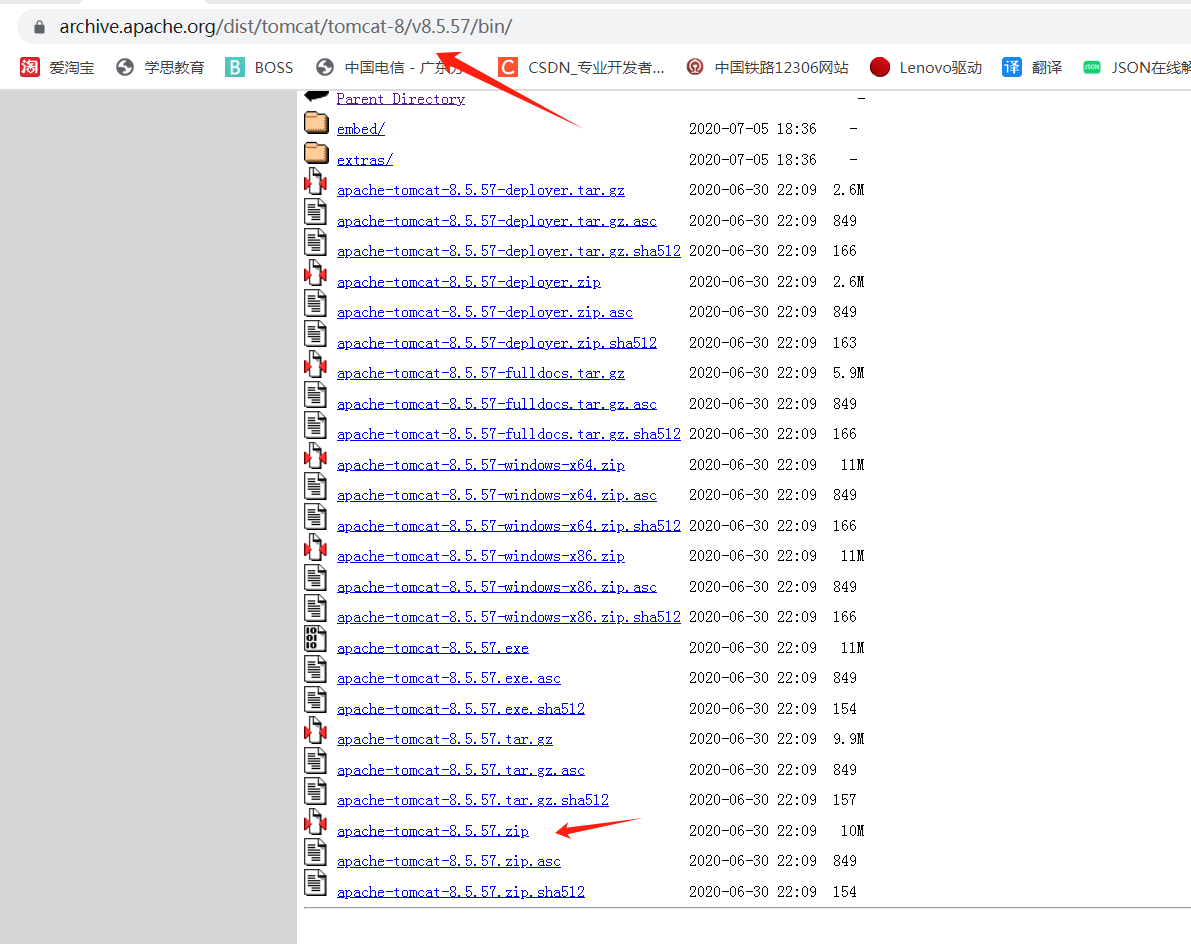Open the Lenovo驱动 bookmark
1191x944 pixels.
pyautogui.click(x=926, y=68)
